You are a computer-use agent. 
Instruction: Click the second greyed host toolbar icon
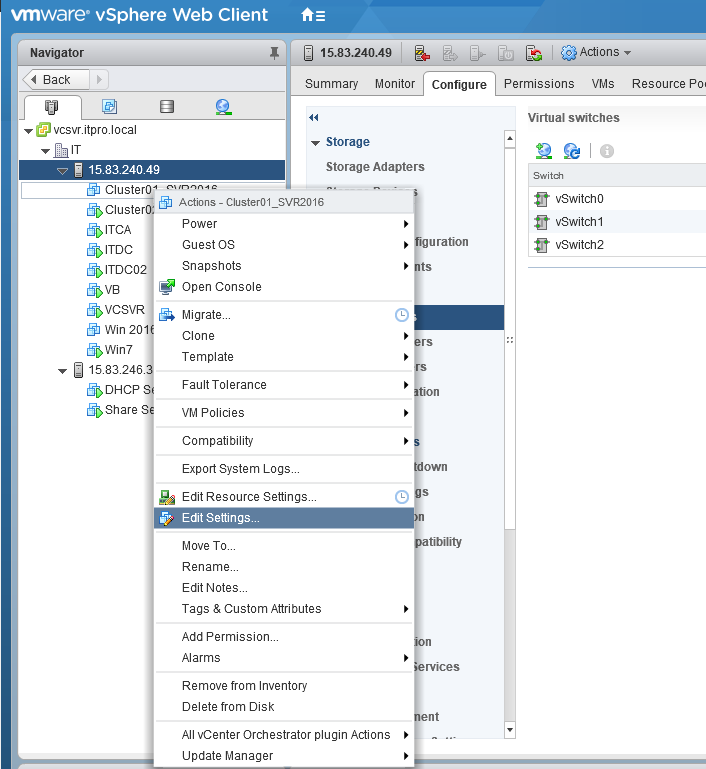click(450, 52)
